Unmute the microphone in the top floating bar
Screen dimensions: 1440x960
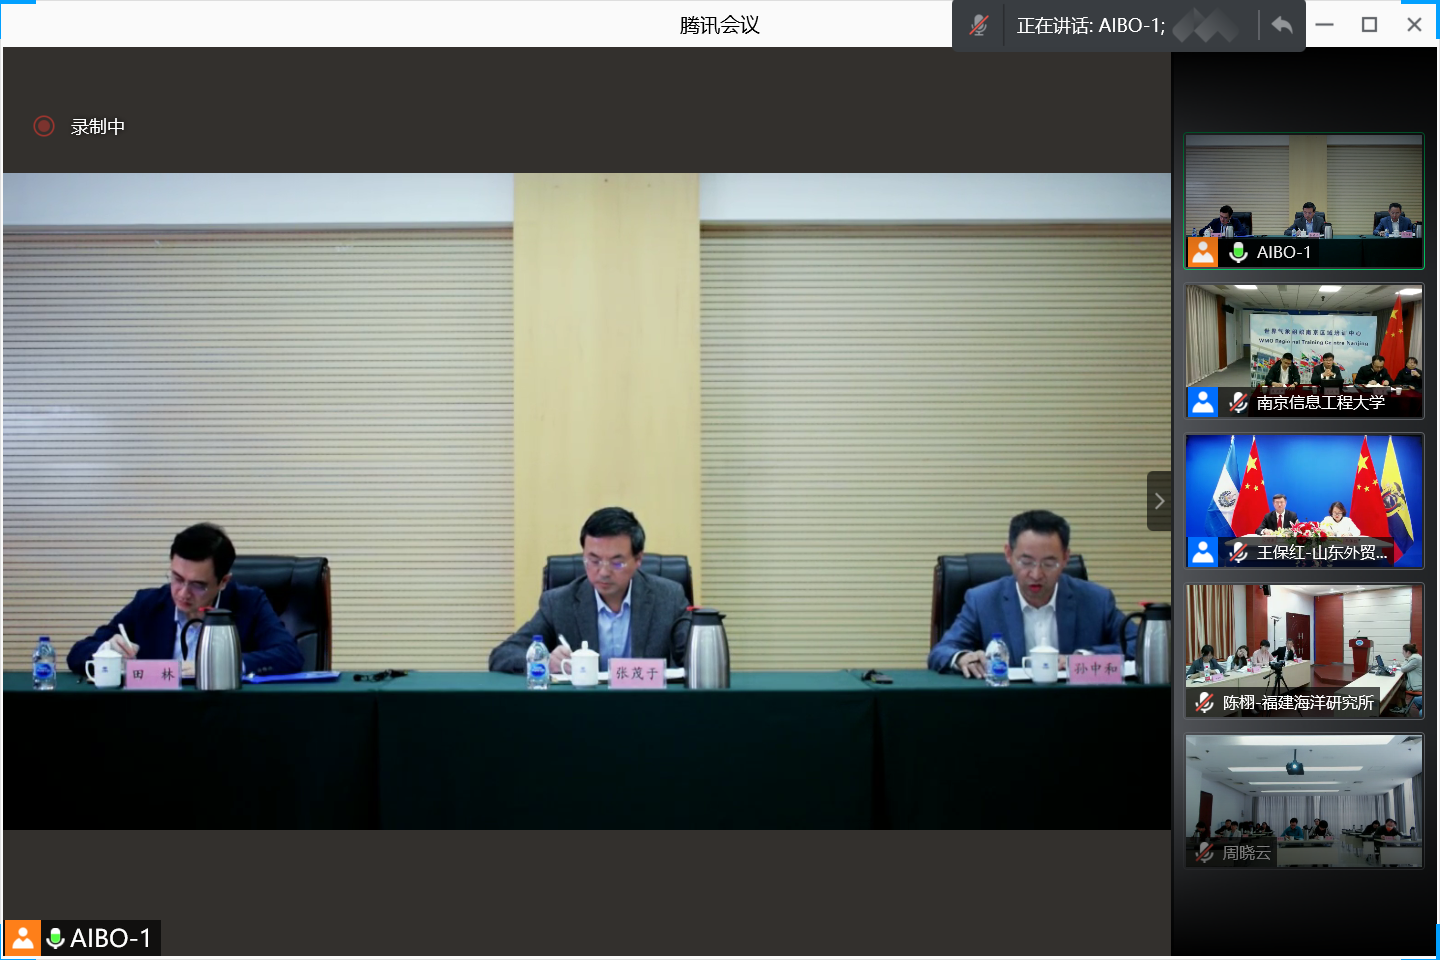[978, 25]
